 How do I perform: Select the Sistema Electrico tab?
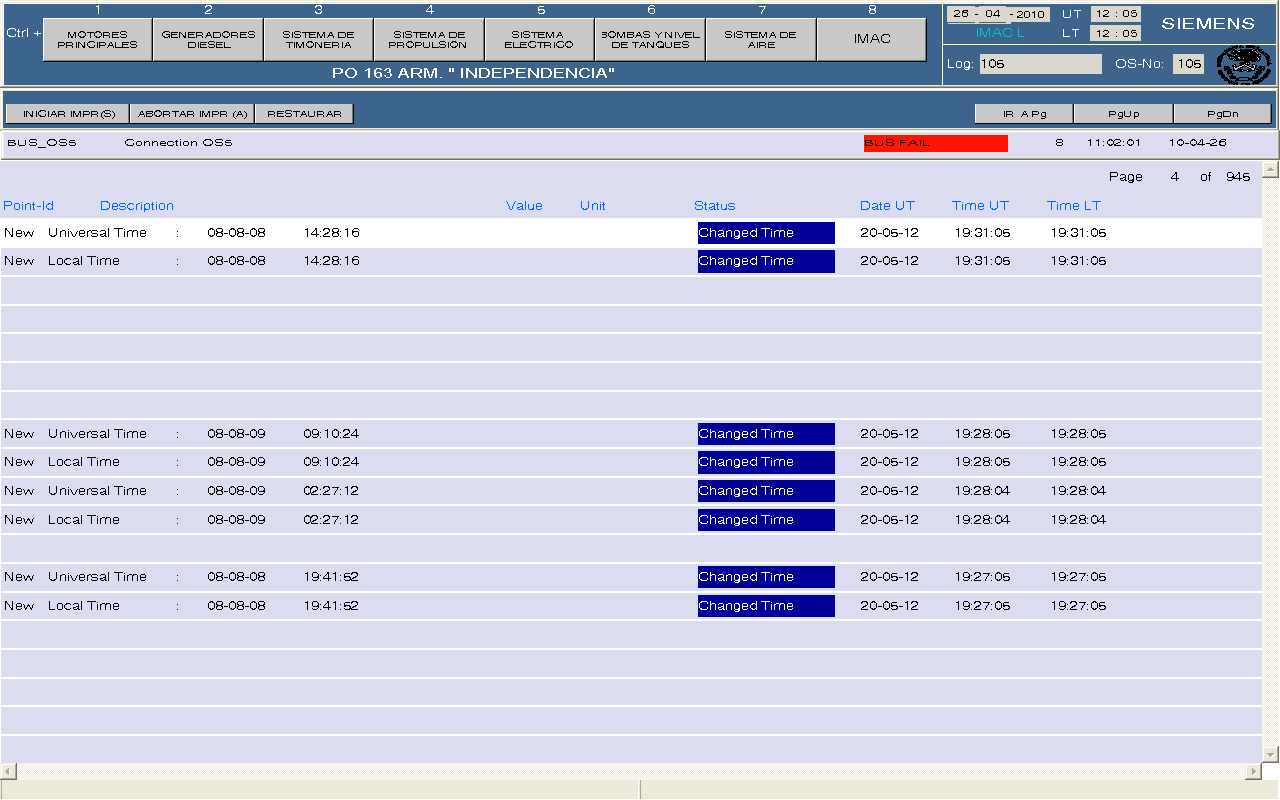coord(539,40)
